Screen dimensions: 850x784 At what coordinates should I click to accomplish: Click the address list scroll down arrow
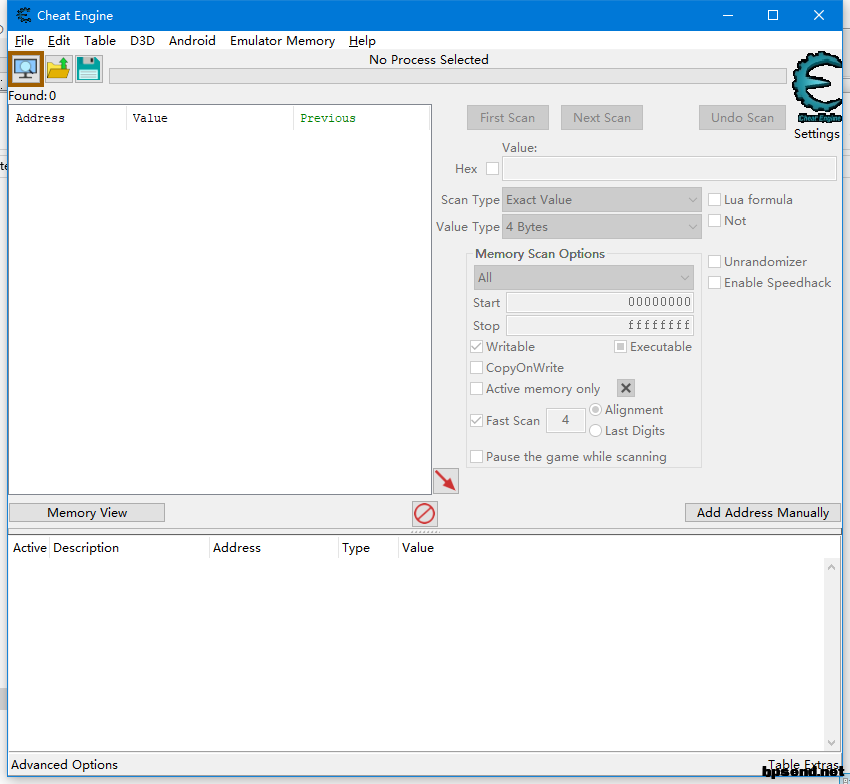[832, 742]
